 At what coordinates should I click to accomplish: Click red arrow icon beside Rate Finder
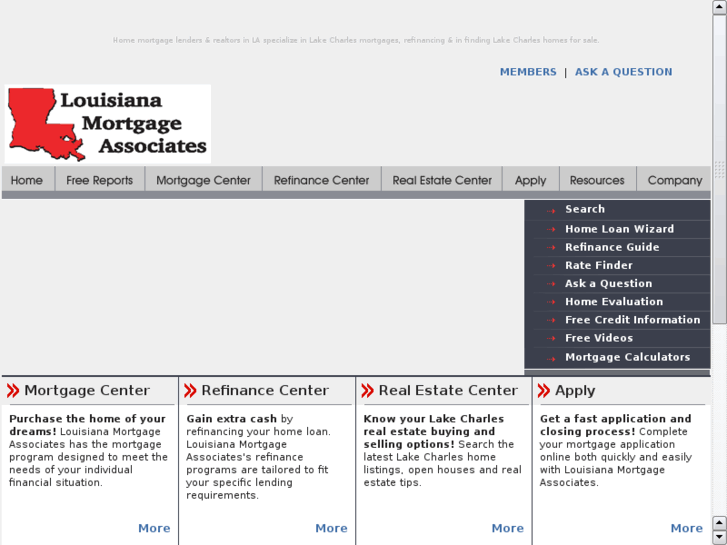coord(551,266)
